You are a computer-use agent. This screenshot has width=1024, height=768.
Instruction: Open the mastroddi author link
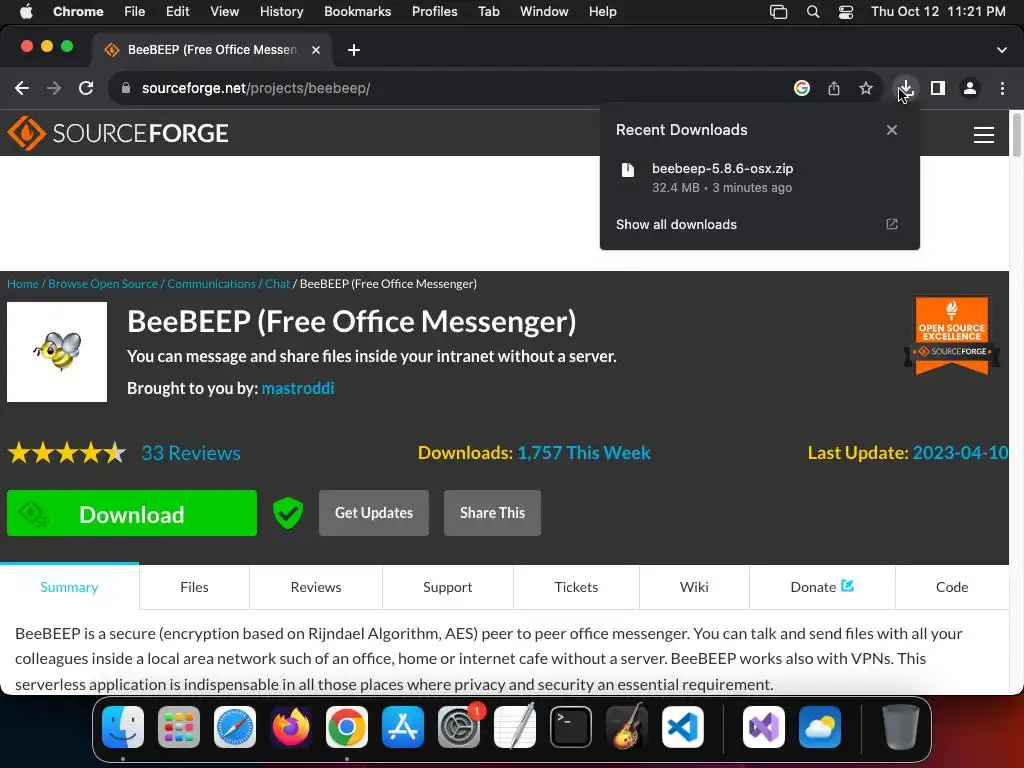point(298,389)
